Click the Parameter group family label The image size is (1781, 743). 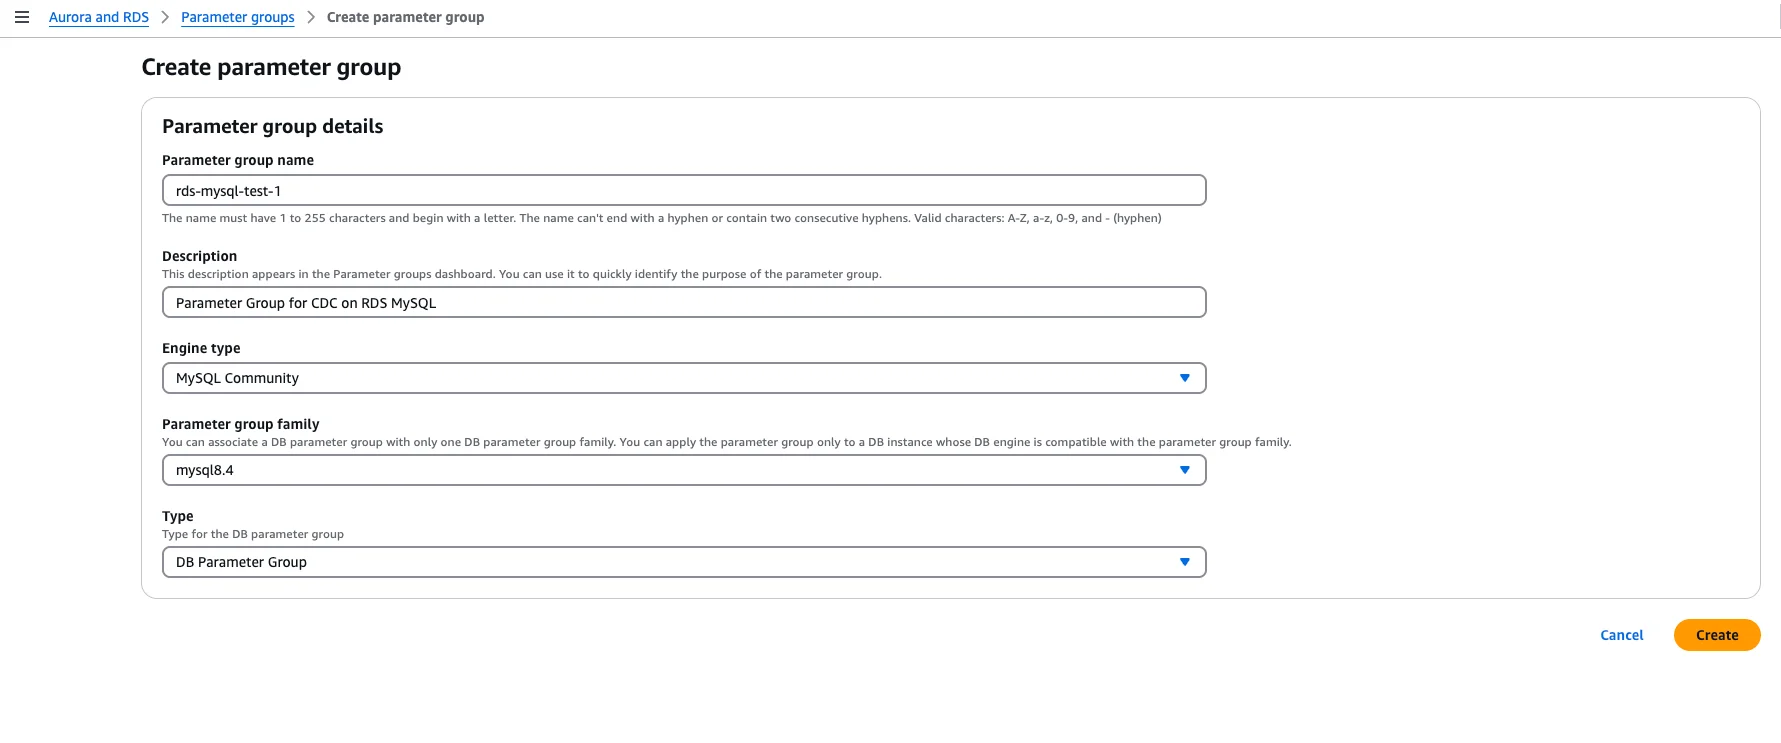(x=240, y=424)
